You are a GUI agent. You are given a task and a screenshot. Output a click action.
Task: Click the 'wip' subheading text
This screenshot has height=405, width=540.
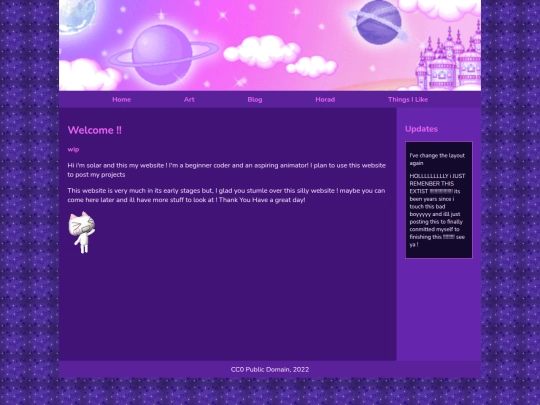[x=73, y=149]
